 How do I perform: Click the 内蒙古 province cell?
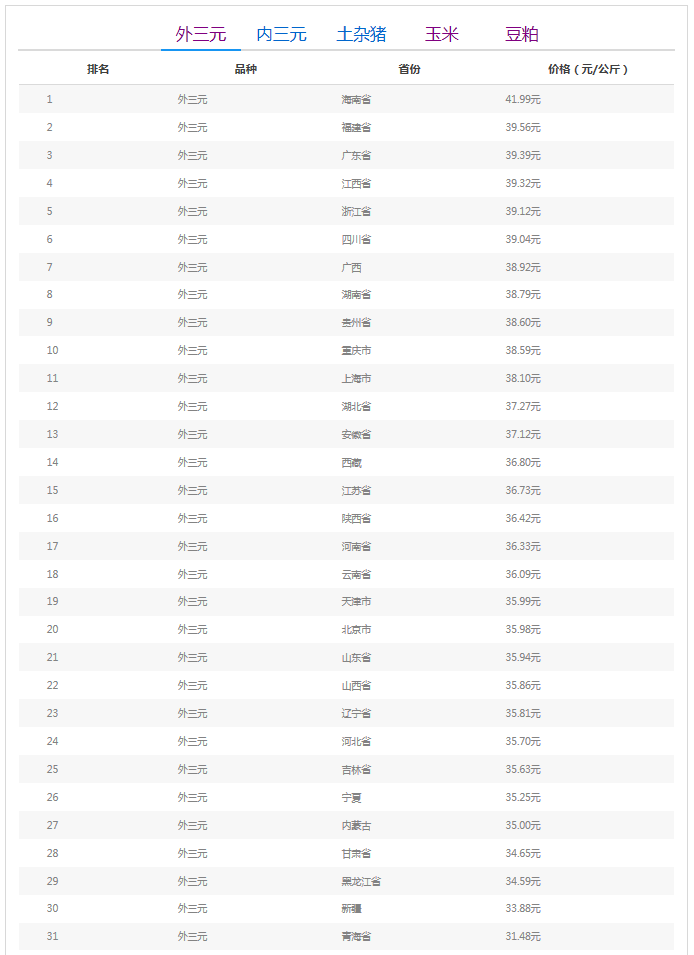[356, 826]
